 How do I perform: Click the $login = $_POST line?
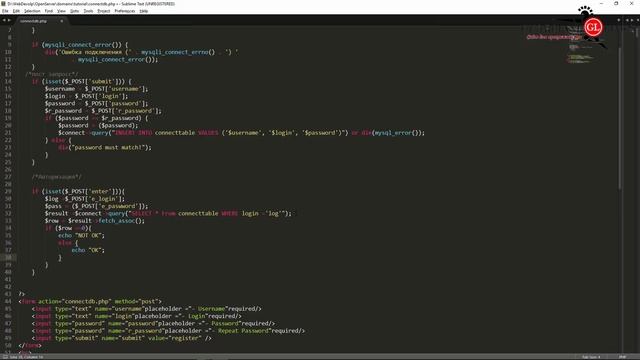[x=87, y=96]
